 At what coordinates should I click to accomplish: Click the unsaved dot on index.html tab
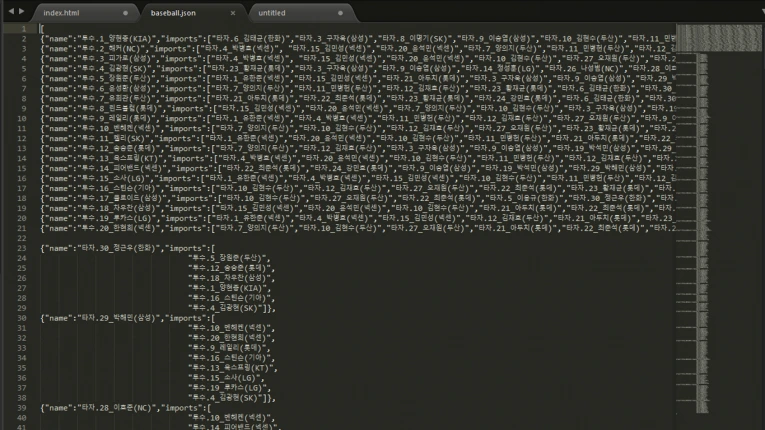[x=125, y=13]
